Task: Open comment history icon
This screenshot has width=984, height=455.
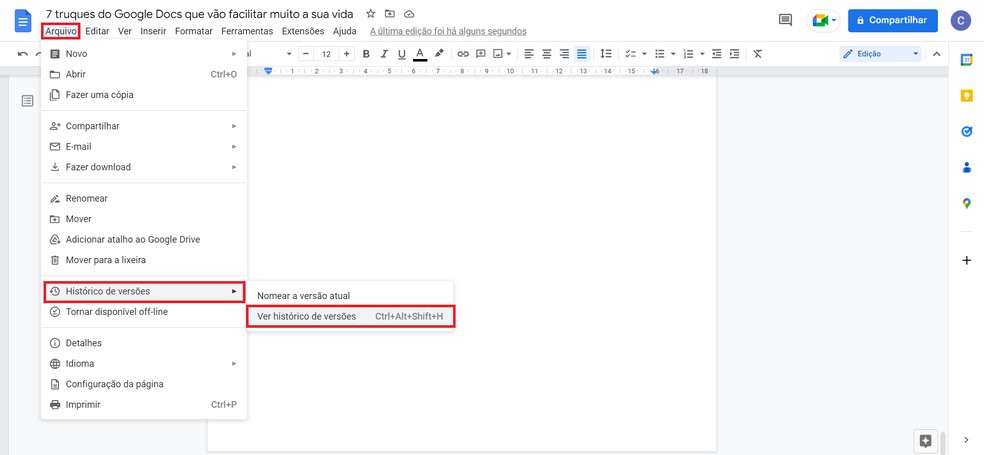Action: pyautogui.click(x=785, y=20)
